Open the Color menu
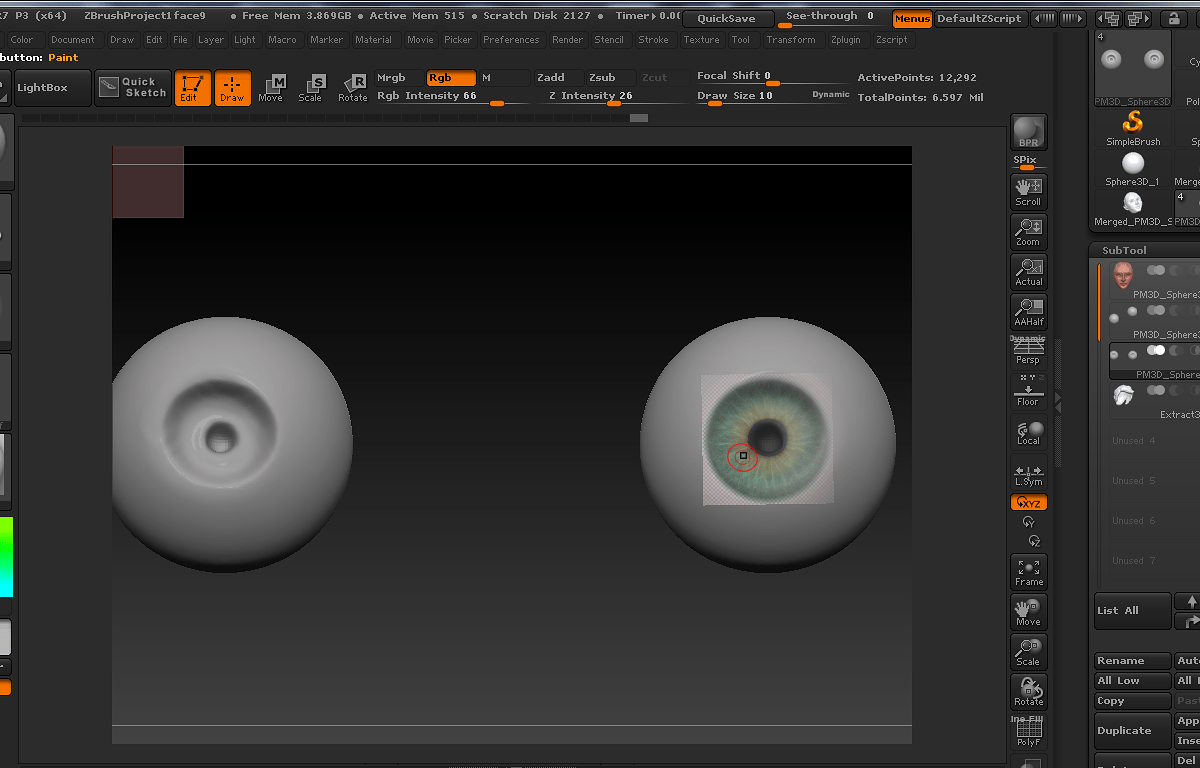The height and width of the screenshot is (768, 1200). (22, 40)
